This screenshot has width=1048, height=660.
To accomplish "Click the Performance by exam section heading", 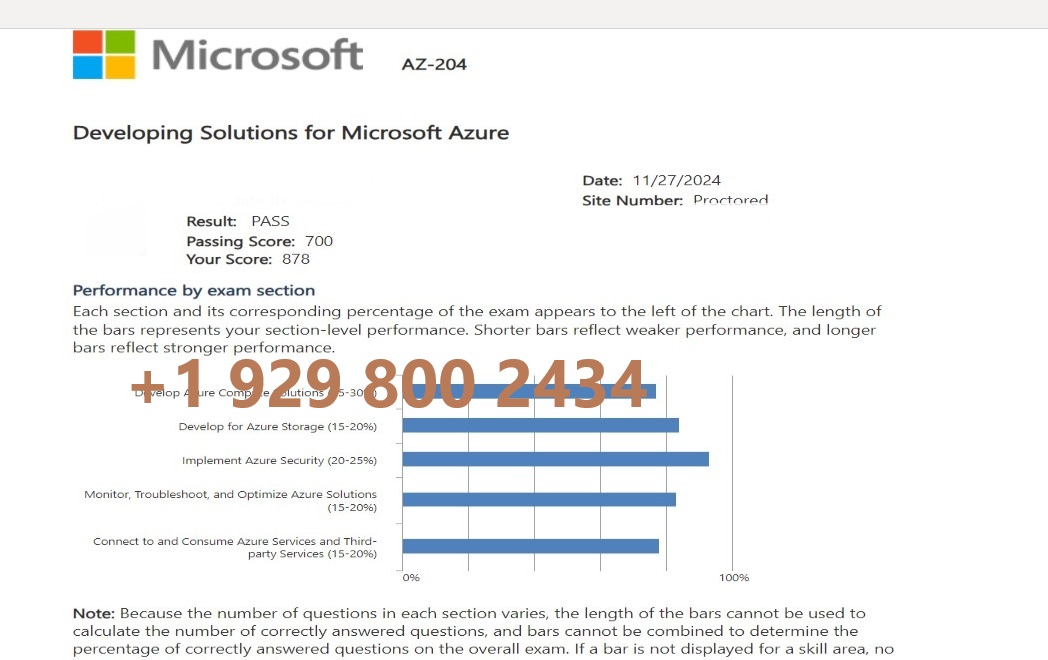I will pyautogui.click(x=194, y=290).
